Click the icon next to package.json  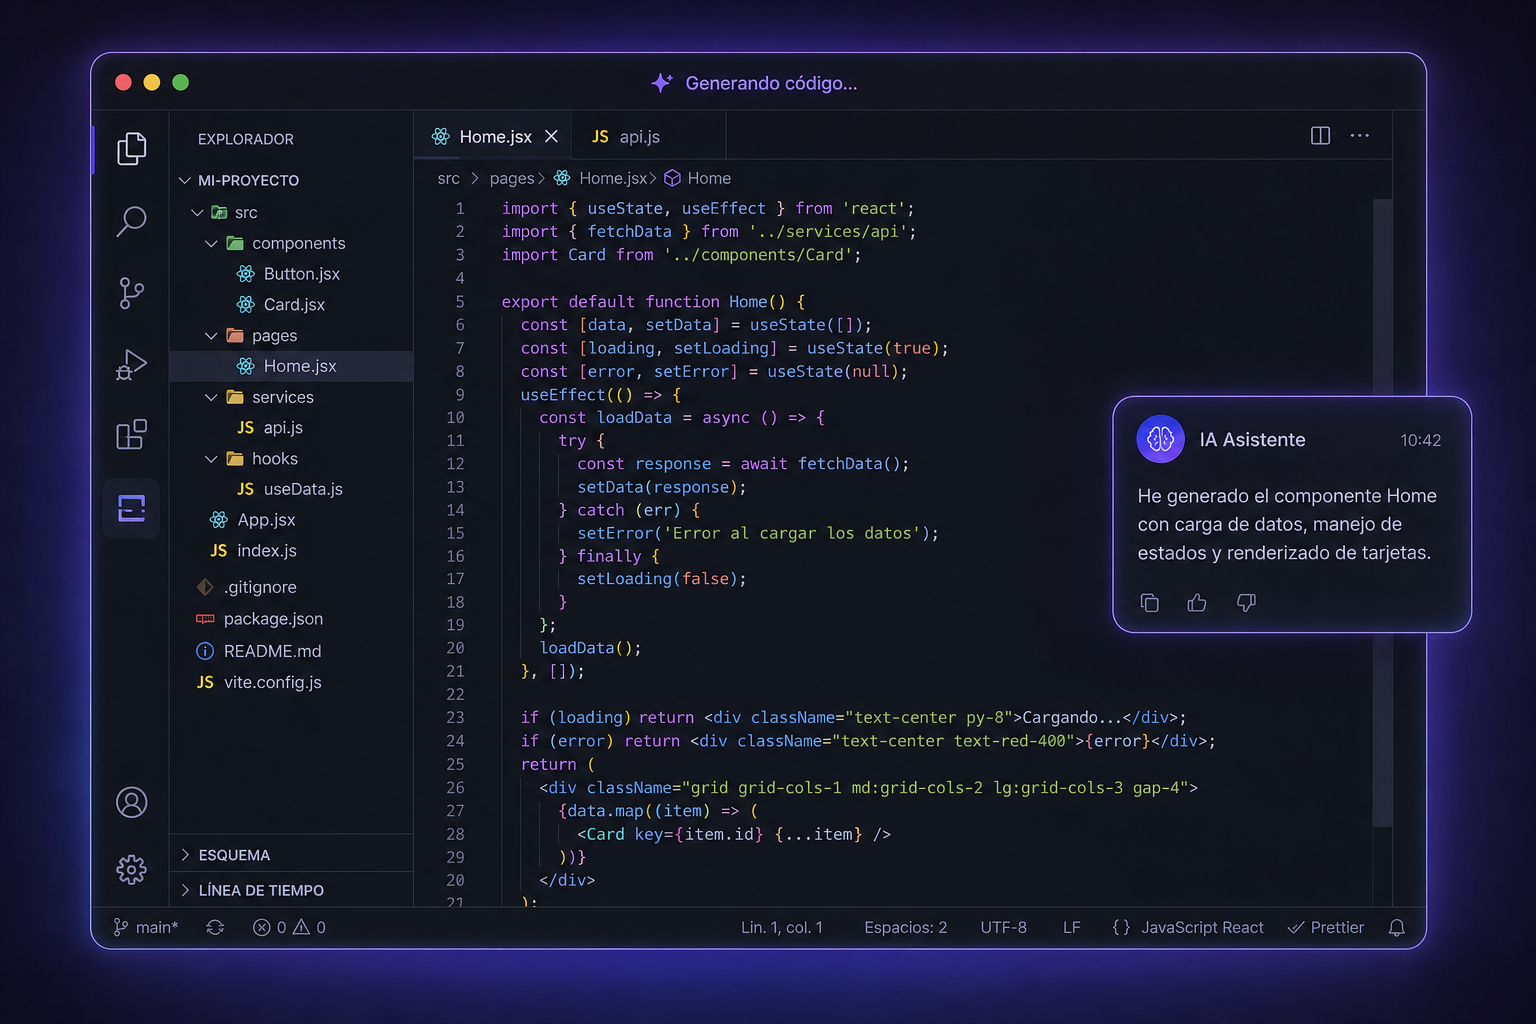pyautogui.click(x=205, y=619)
